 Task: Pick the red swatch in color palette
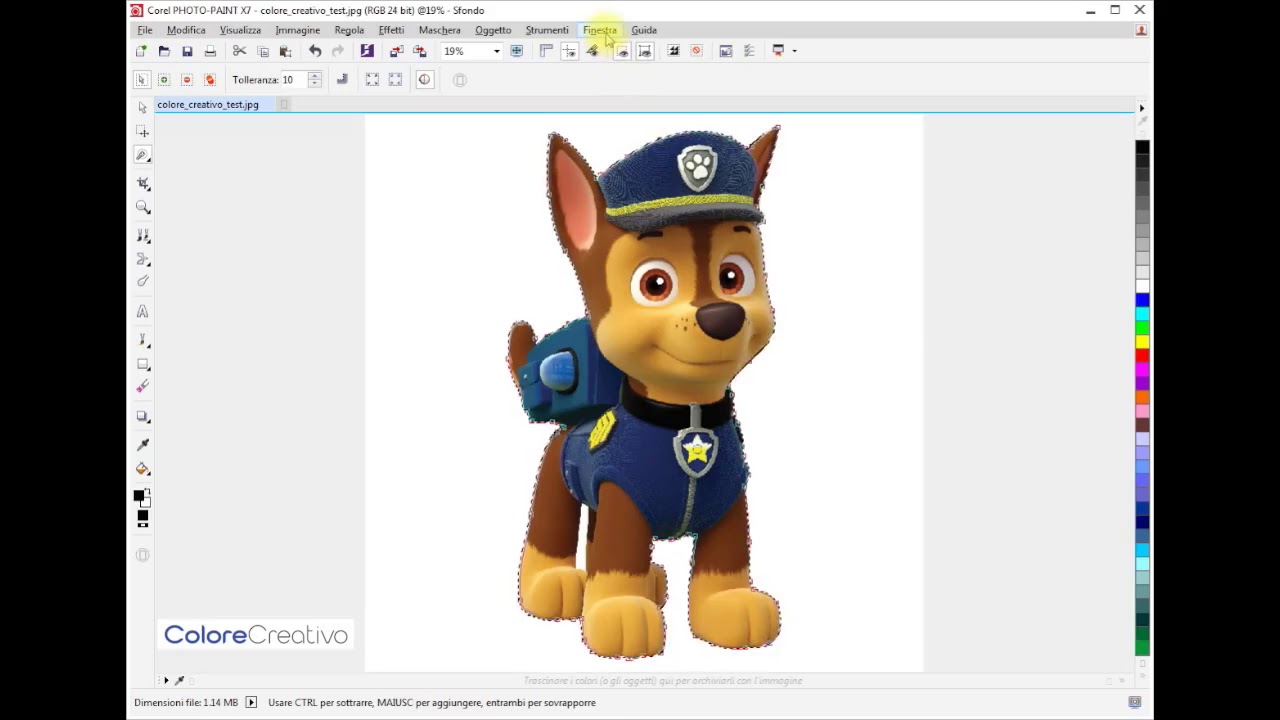pyautogui.click(x=1142, y=356)
